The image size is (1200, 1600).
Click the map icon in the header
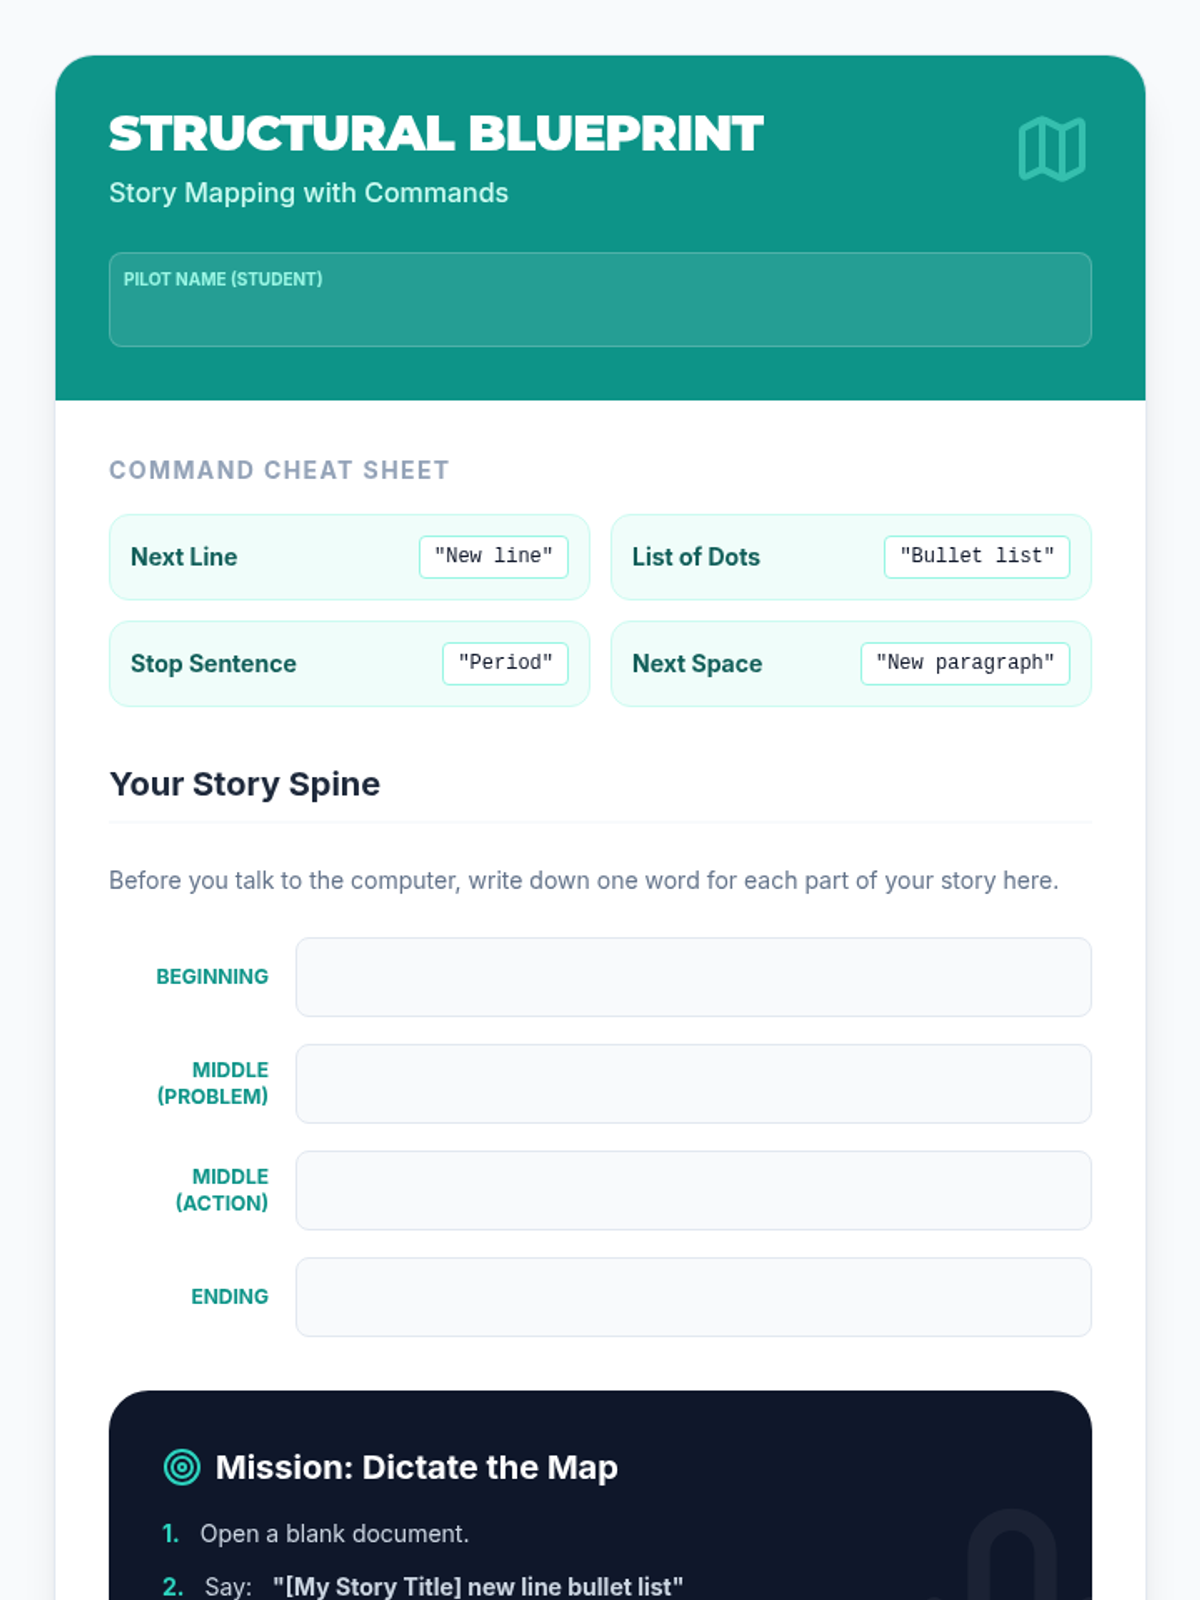point(1051,149)
